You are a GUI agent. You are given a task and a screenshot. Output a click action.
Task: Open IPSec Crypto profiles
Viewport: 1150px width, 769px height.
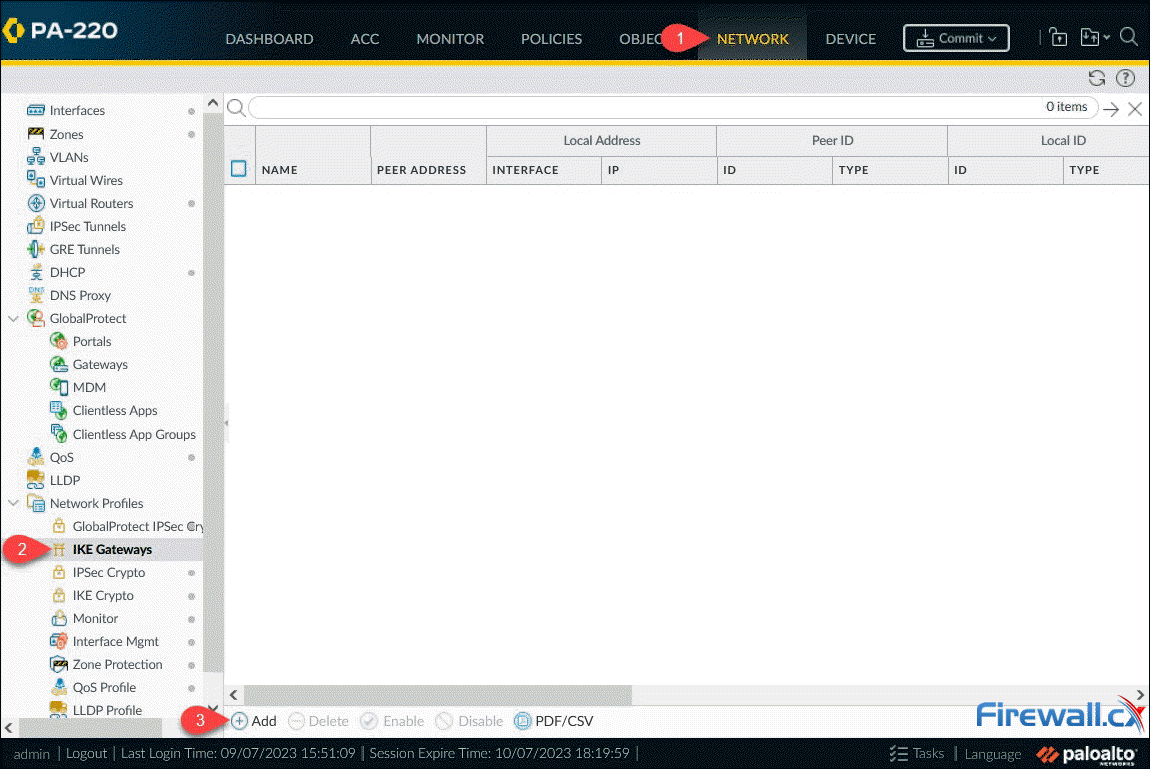click(x=109, y=573)
